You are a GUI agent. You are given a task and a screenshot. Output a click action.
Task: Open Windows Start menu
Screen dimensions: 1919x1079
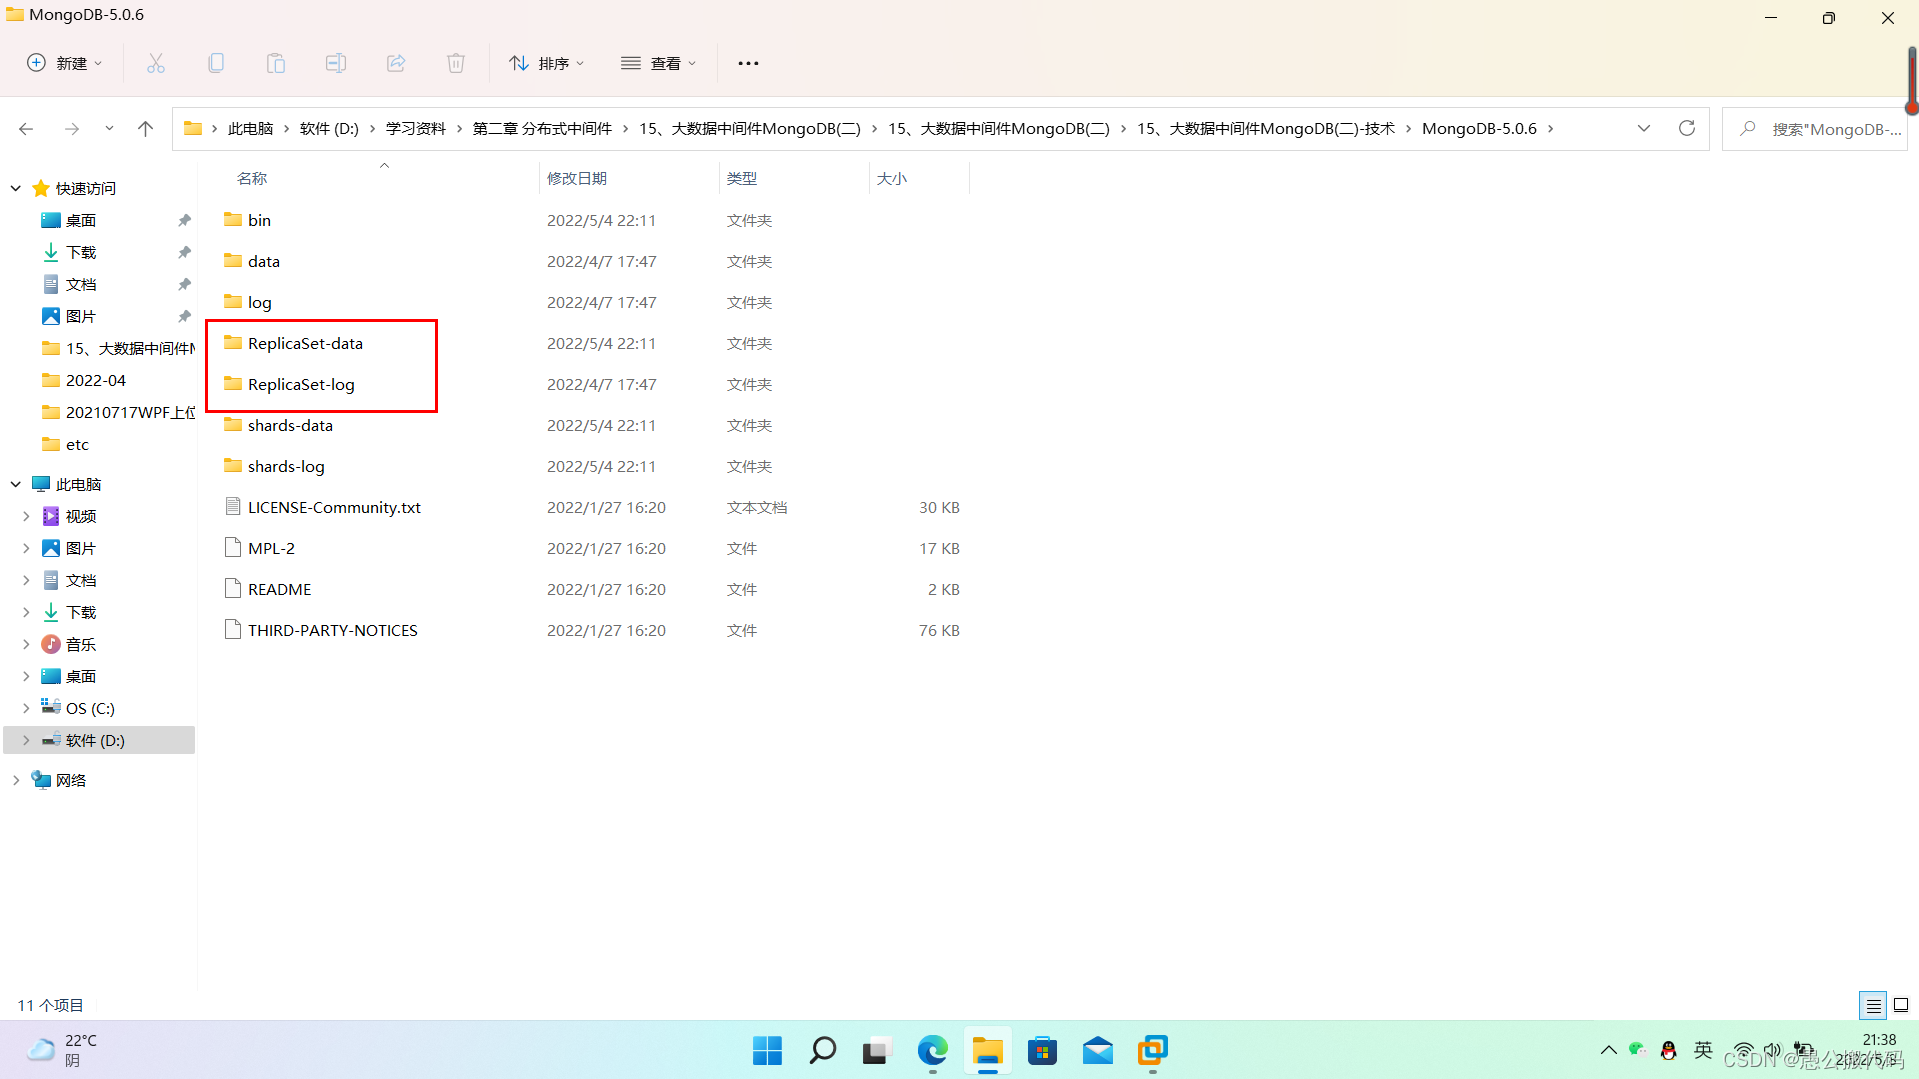pyautogui.click(x=768, y=1051)
